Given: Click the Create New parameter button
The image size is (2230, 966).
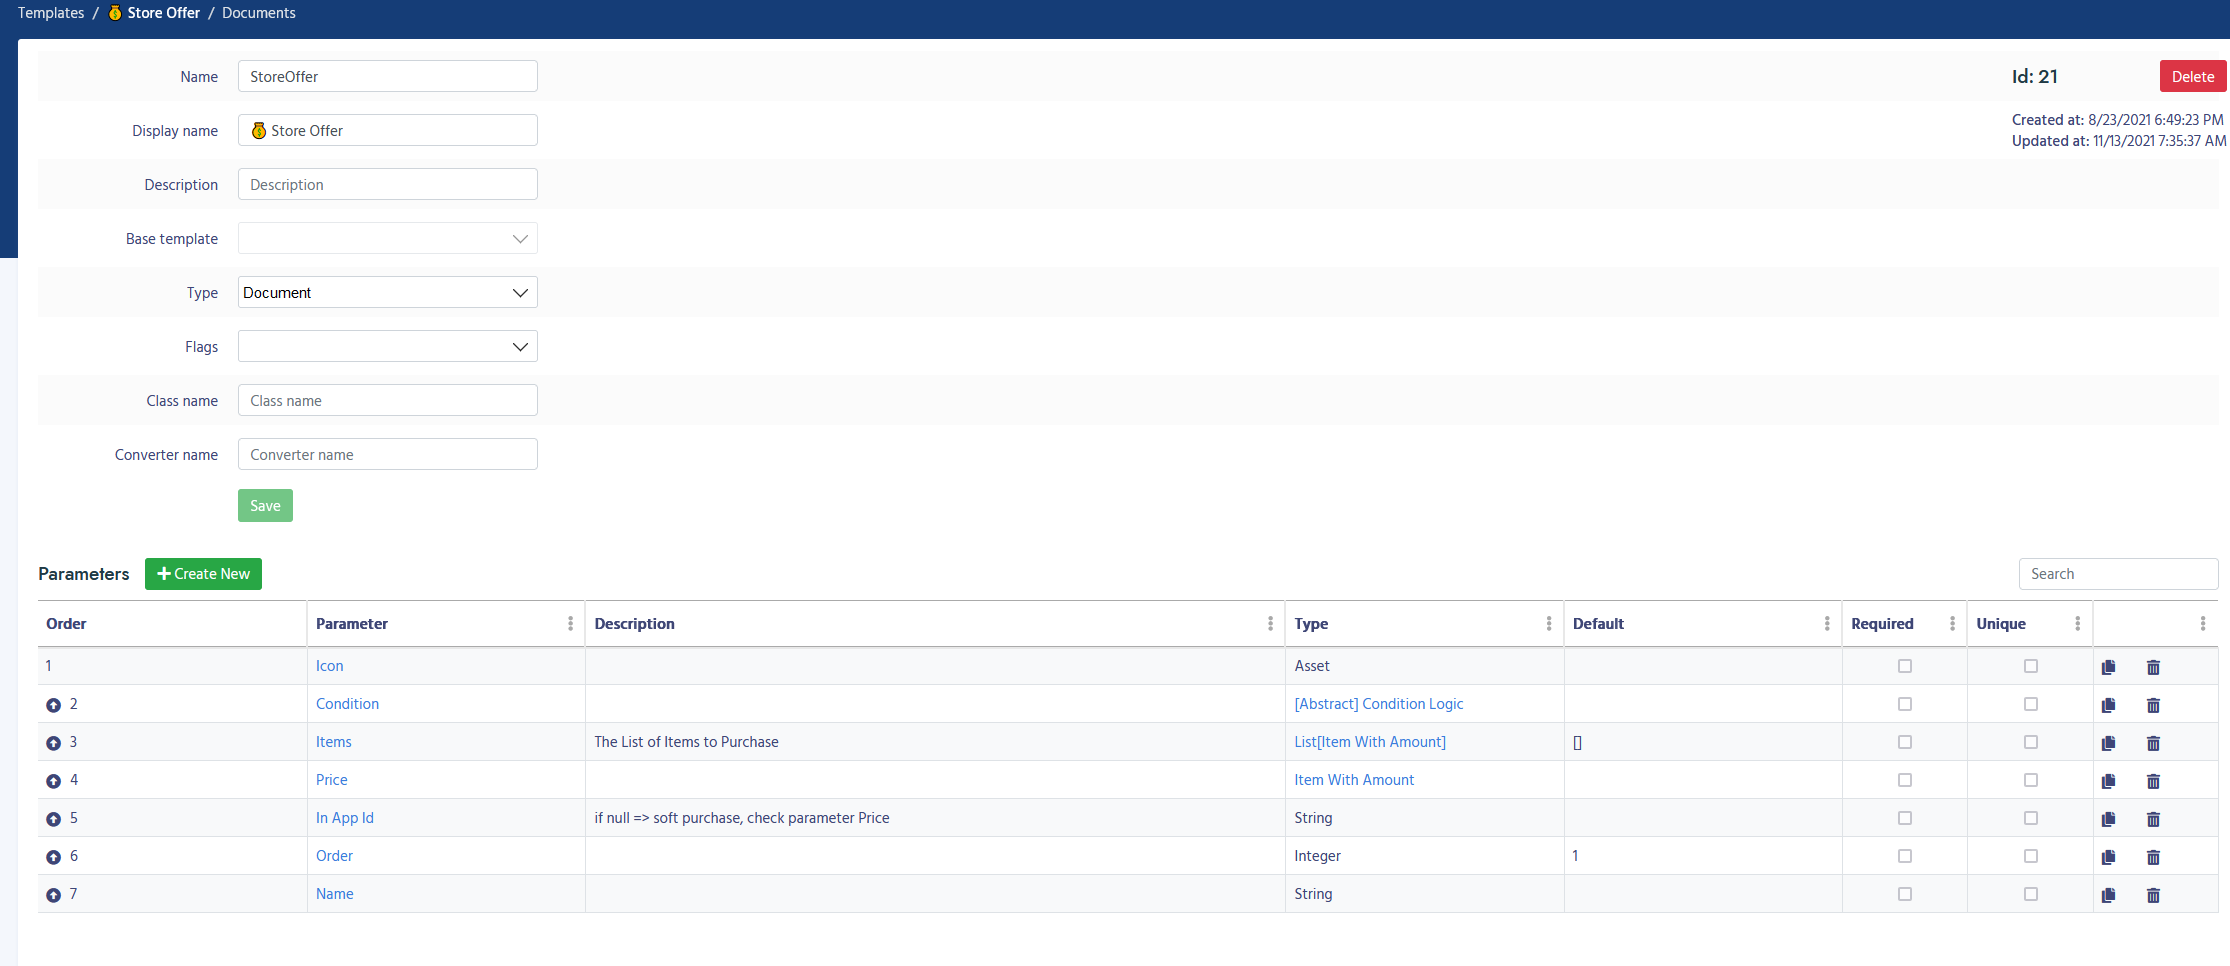Looking at the screenshot, I should [203, 574].
